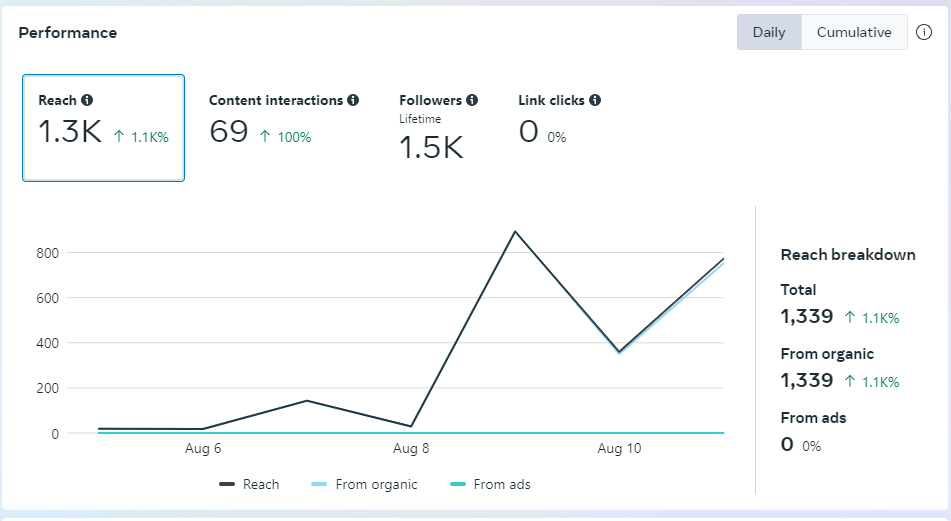The image size is (951, 521).
Task: Click the Aug 10 axis label
Action: tap(619, 449)
